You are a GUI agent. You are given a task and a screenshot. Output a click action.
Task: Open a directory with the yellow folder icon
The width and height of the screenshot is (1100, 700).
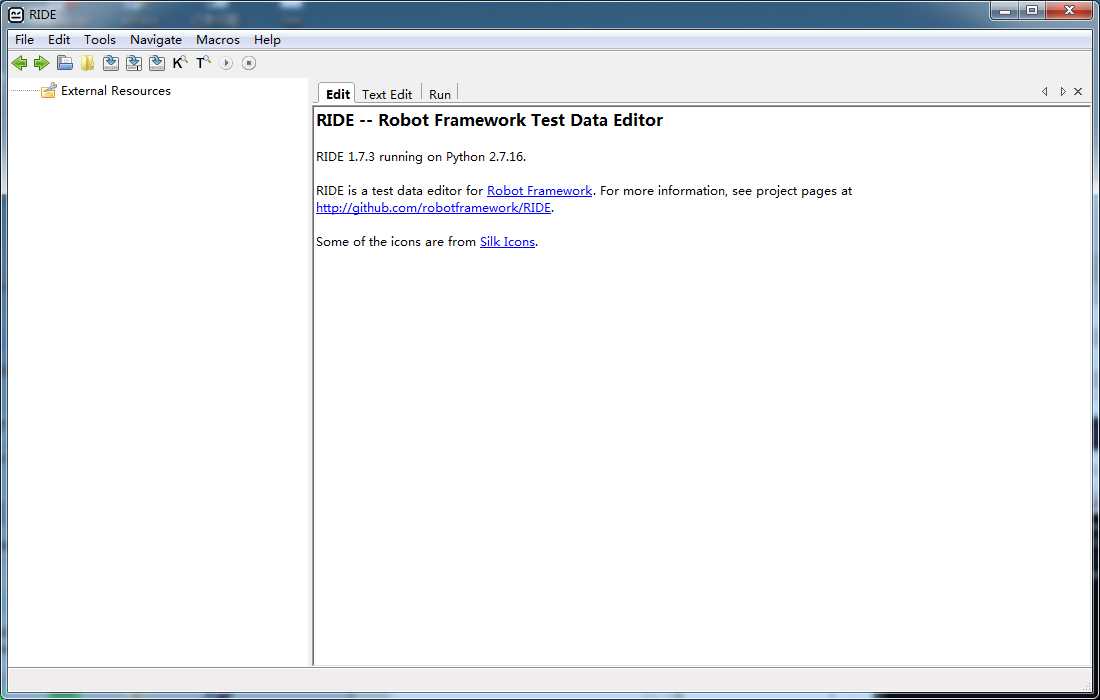88,63
